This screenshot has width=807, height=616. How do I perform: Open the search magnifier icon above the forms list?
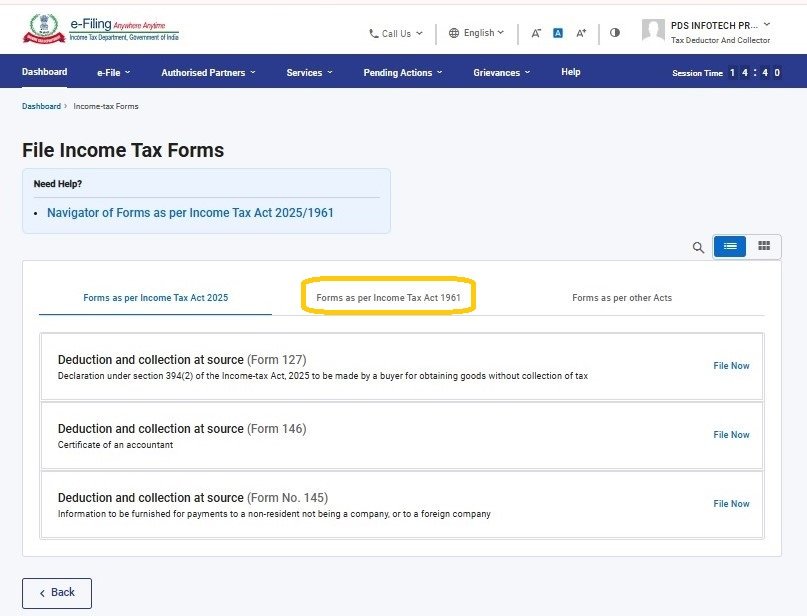(x=698, y=248)
